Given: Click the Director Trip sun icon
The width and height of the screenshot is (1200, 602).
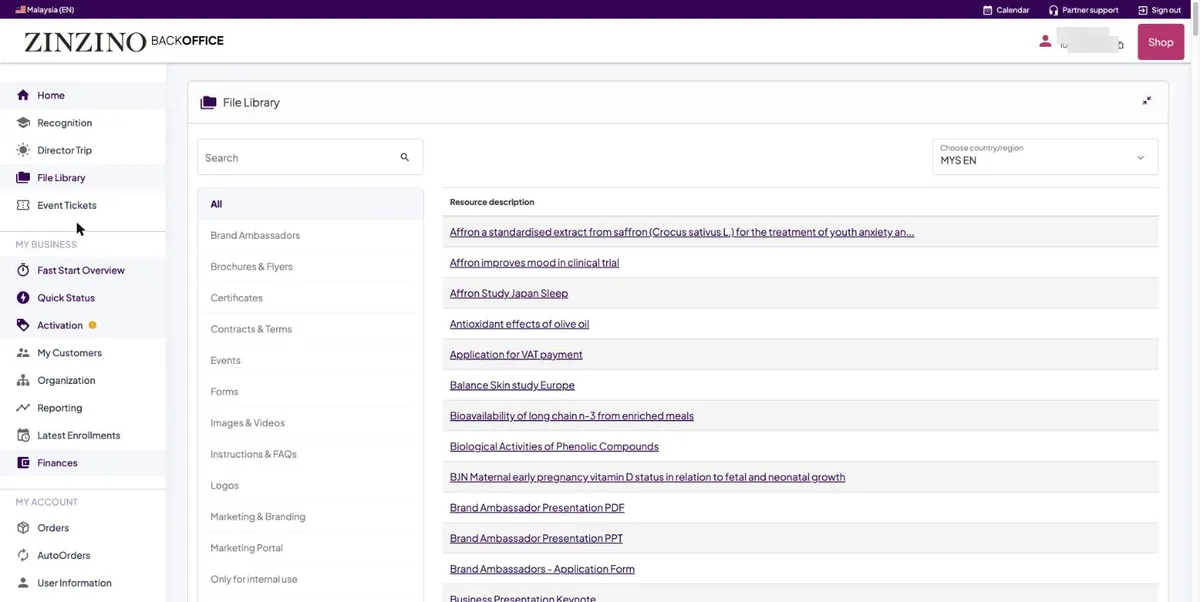Looking at the screenshot, I should [x=23, y=150].
